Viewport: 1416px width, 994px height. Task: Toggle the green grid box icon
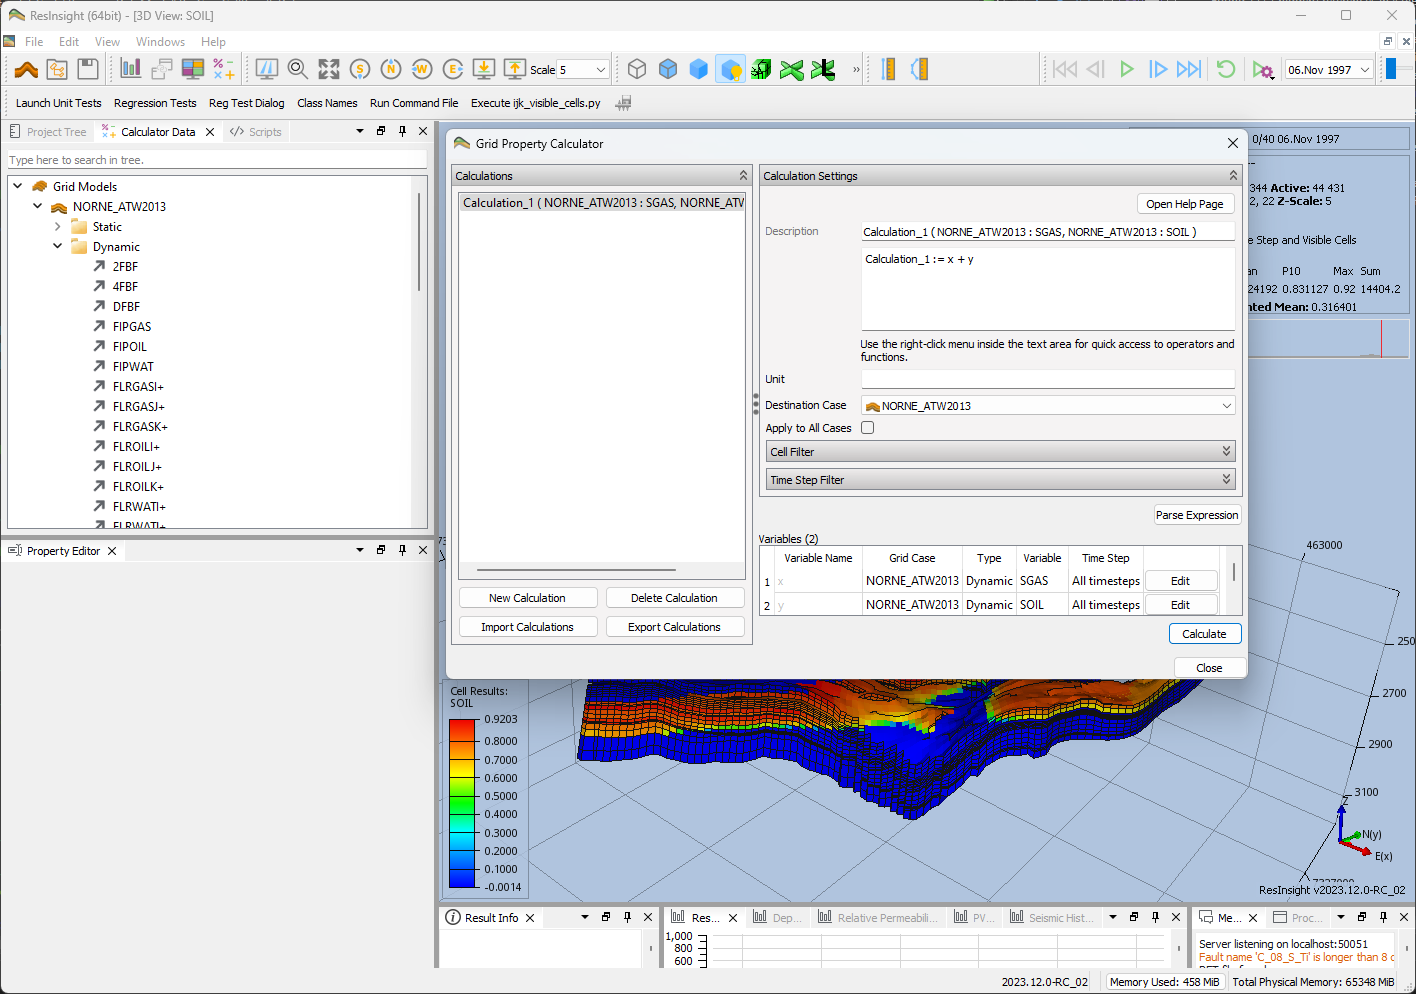(761, 69)
